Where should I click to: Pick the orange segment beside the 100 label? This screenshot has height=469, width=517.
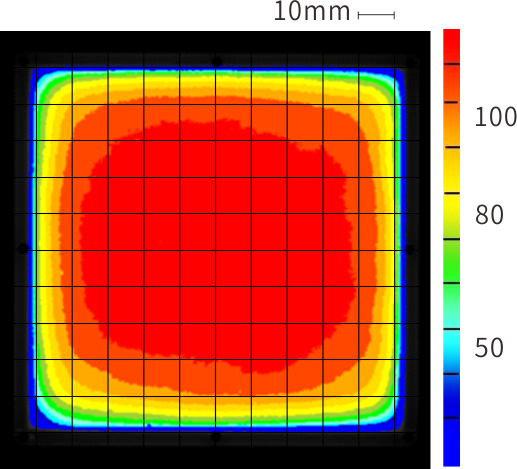[451, 124]
